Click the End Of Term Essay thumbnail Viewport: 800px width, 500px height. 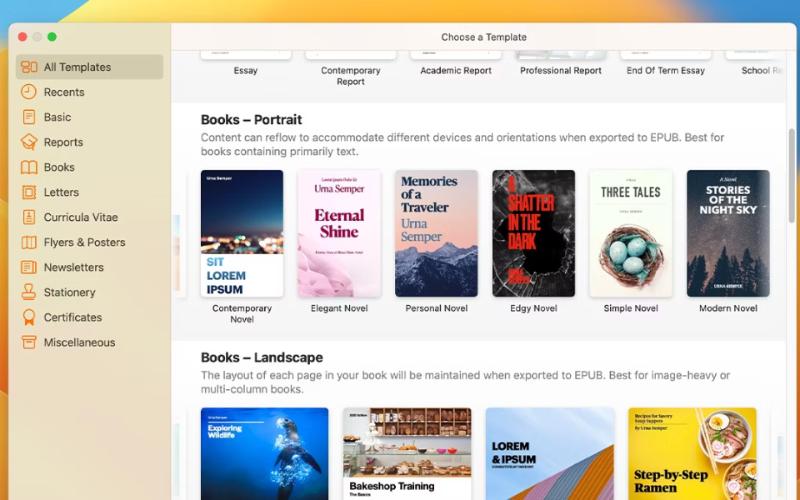[666, 55]
